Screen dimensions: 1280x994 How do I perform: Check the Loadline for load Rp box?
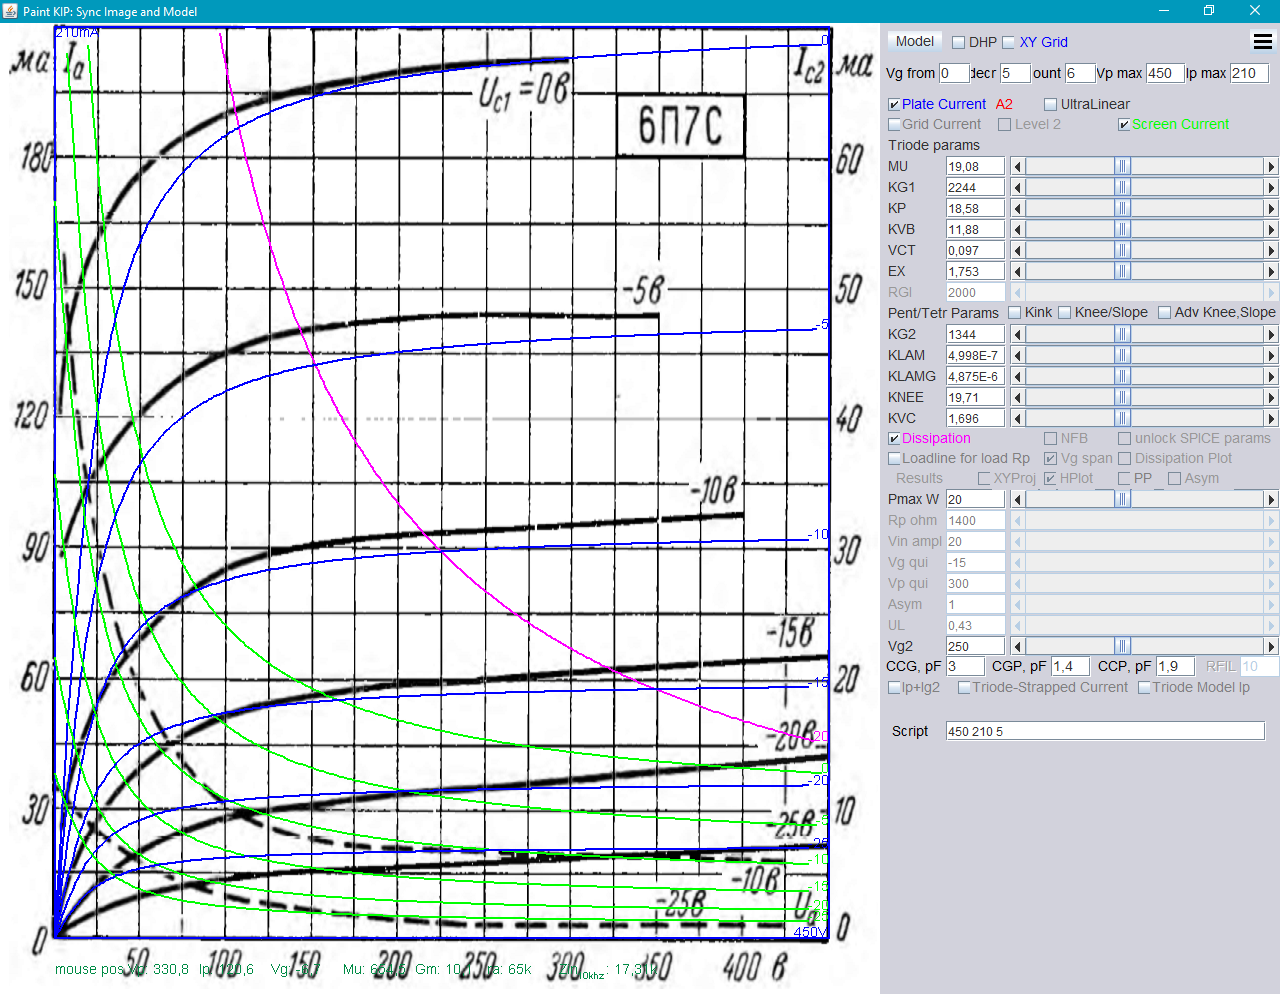894,459
